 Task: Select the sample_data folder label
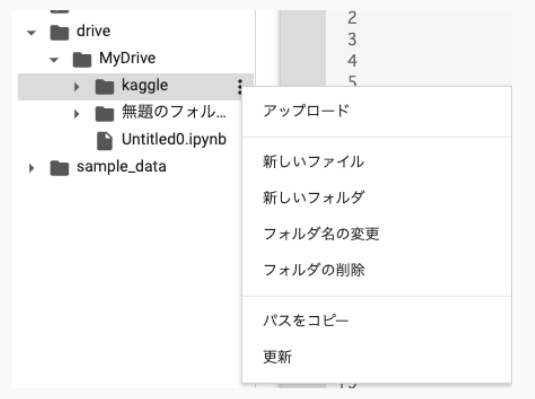click(x=121, y=167)
